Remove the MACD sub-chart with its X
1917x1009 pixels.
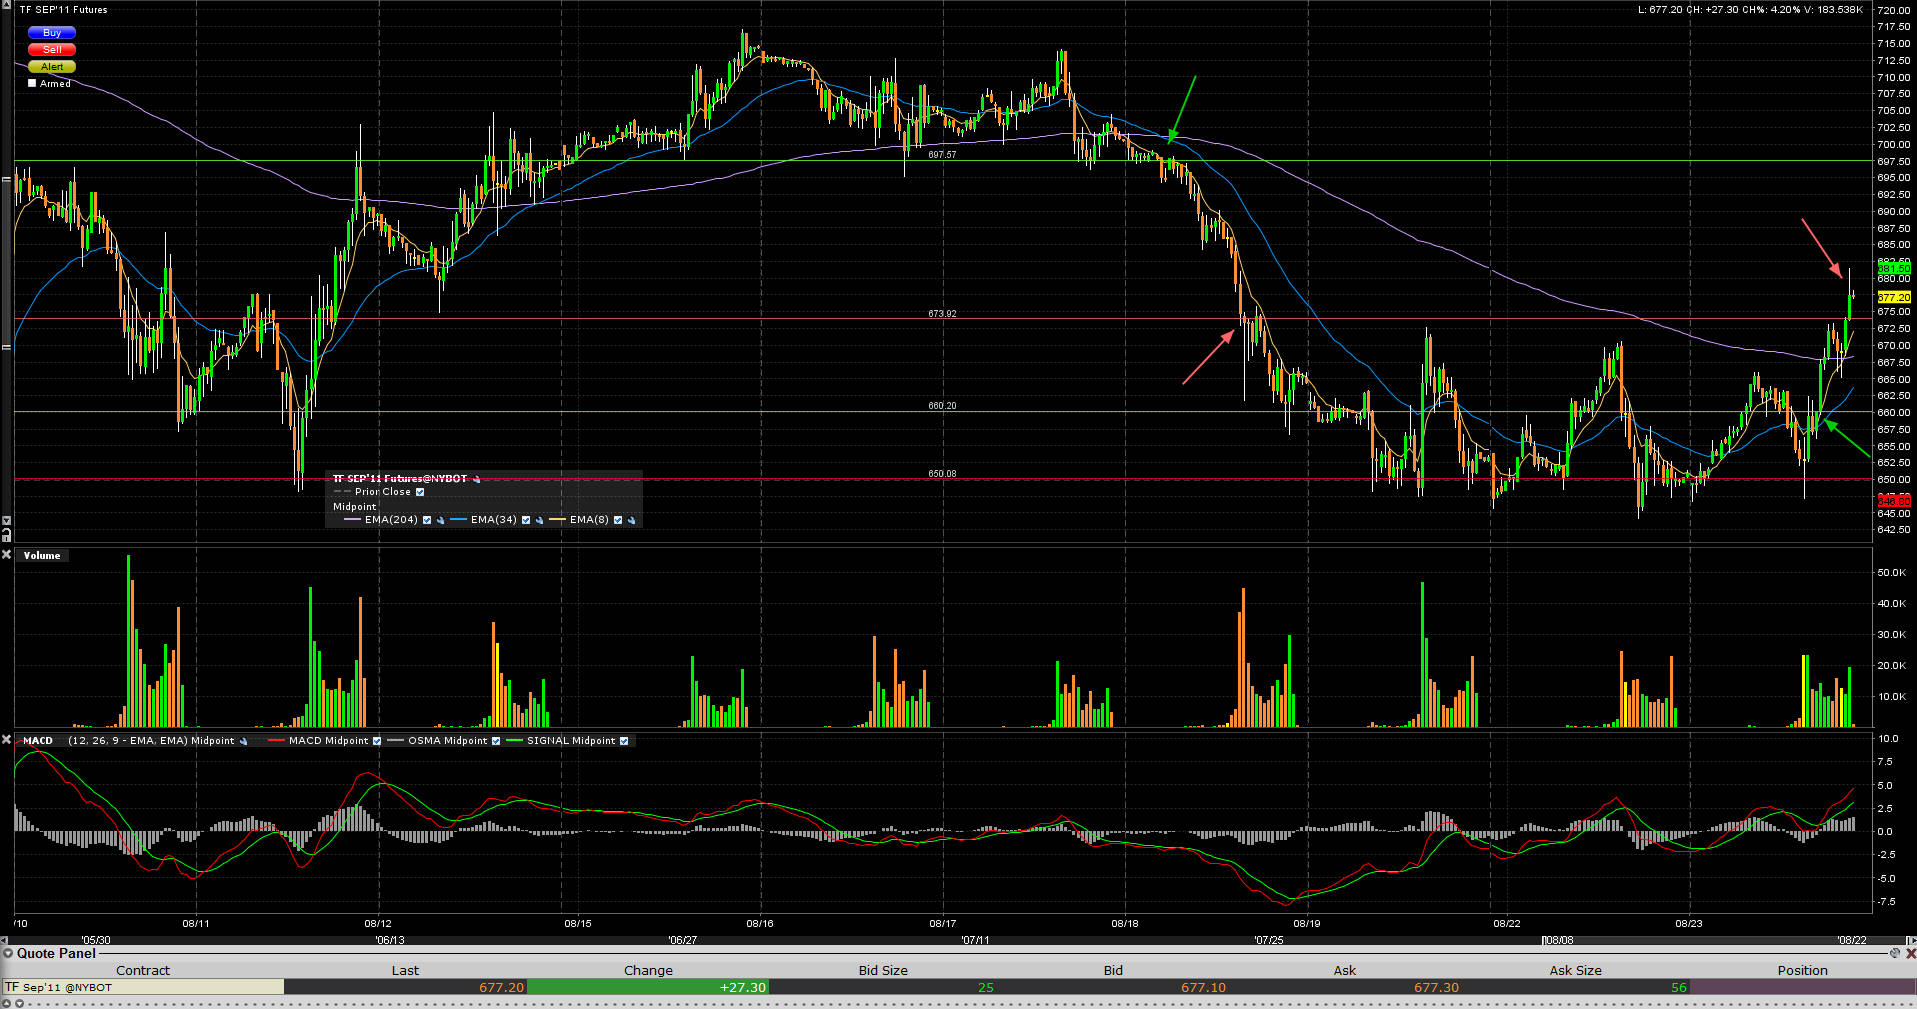[6, 740]
